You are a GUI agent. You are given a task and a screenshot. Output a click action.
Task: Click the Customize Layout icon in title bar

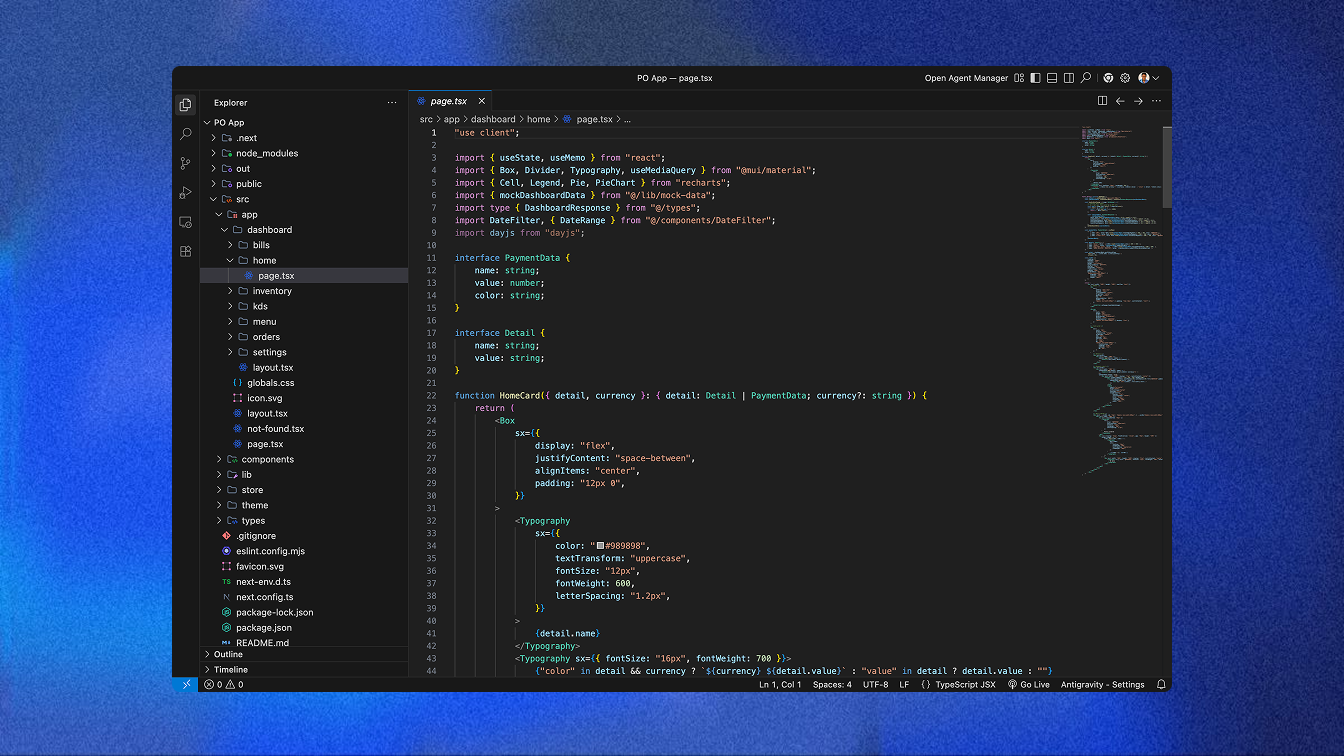coord(1019,78)
